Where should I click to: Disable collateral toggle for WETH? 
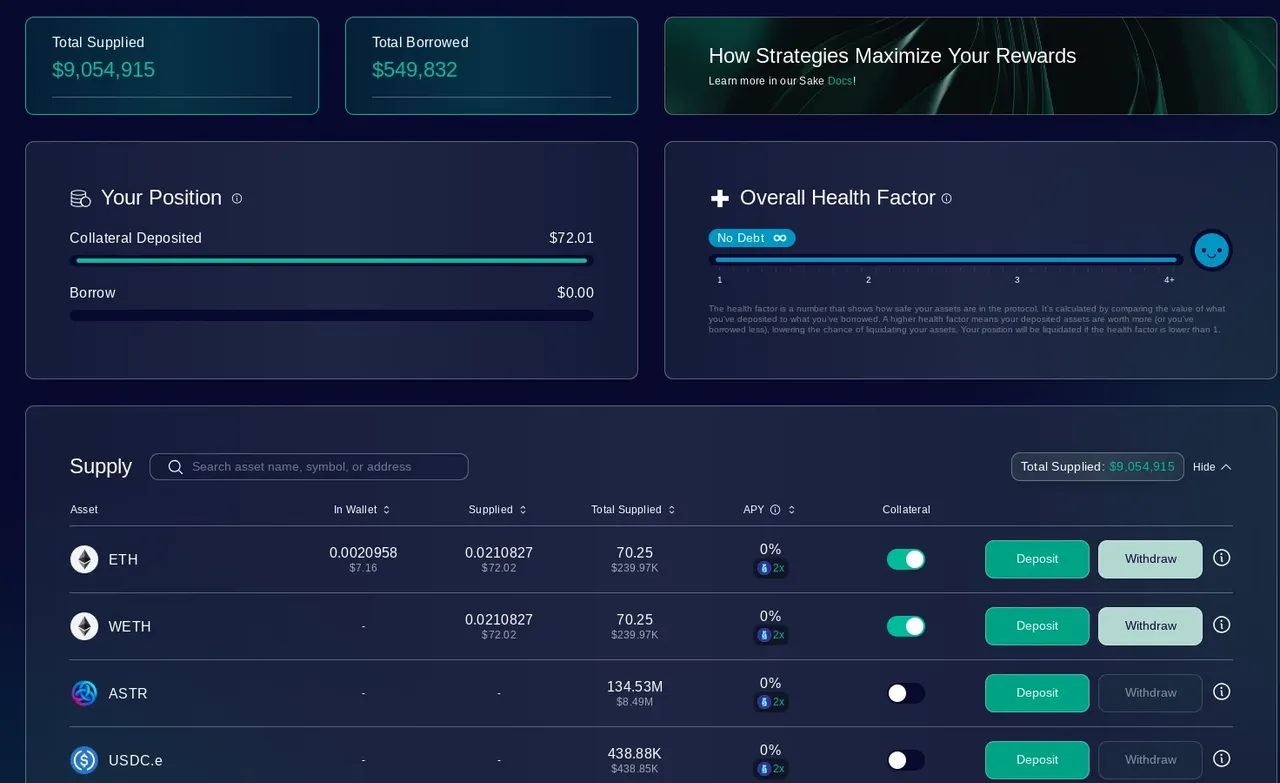click(906, 626)
